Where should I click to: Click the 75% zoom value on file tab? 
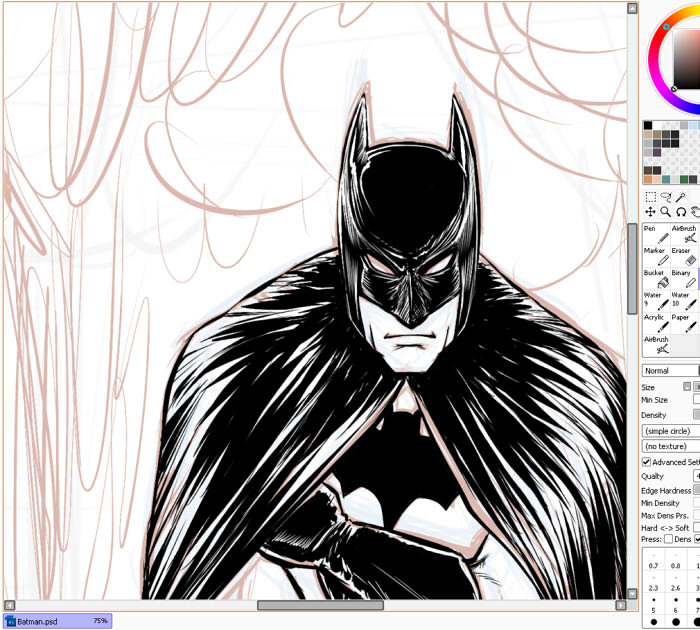click(x=100, y=621)
